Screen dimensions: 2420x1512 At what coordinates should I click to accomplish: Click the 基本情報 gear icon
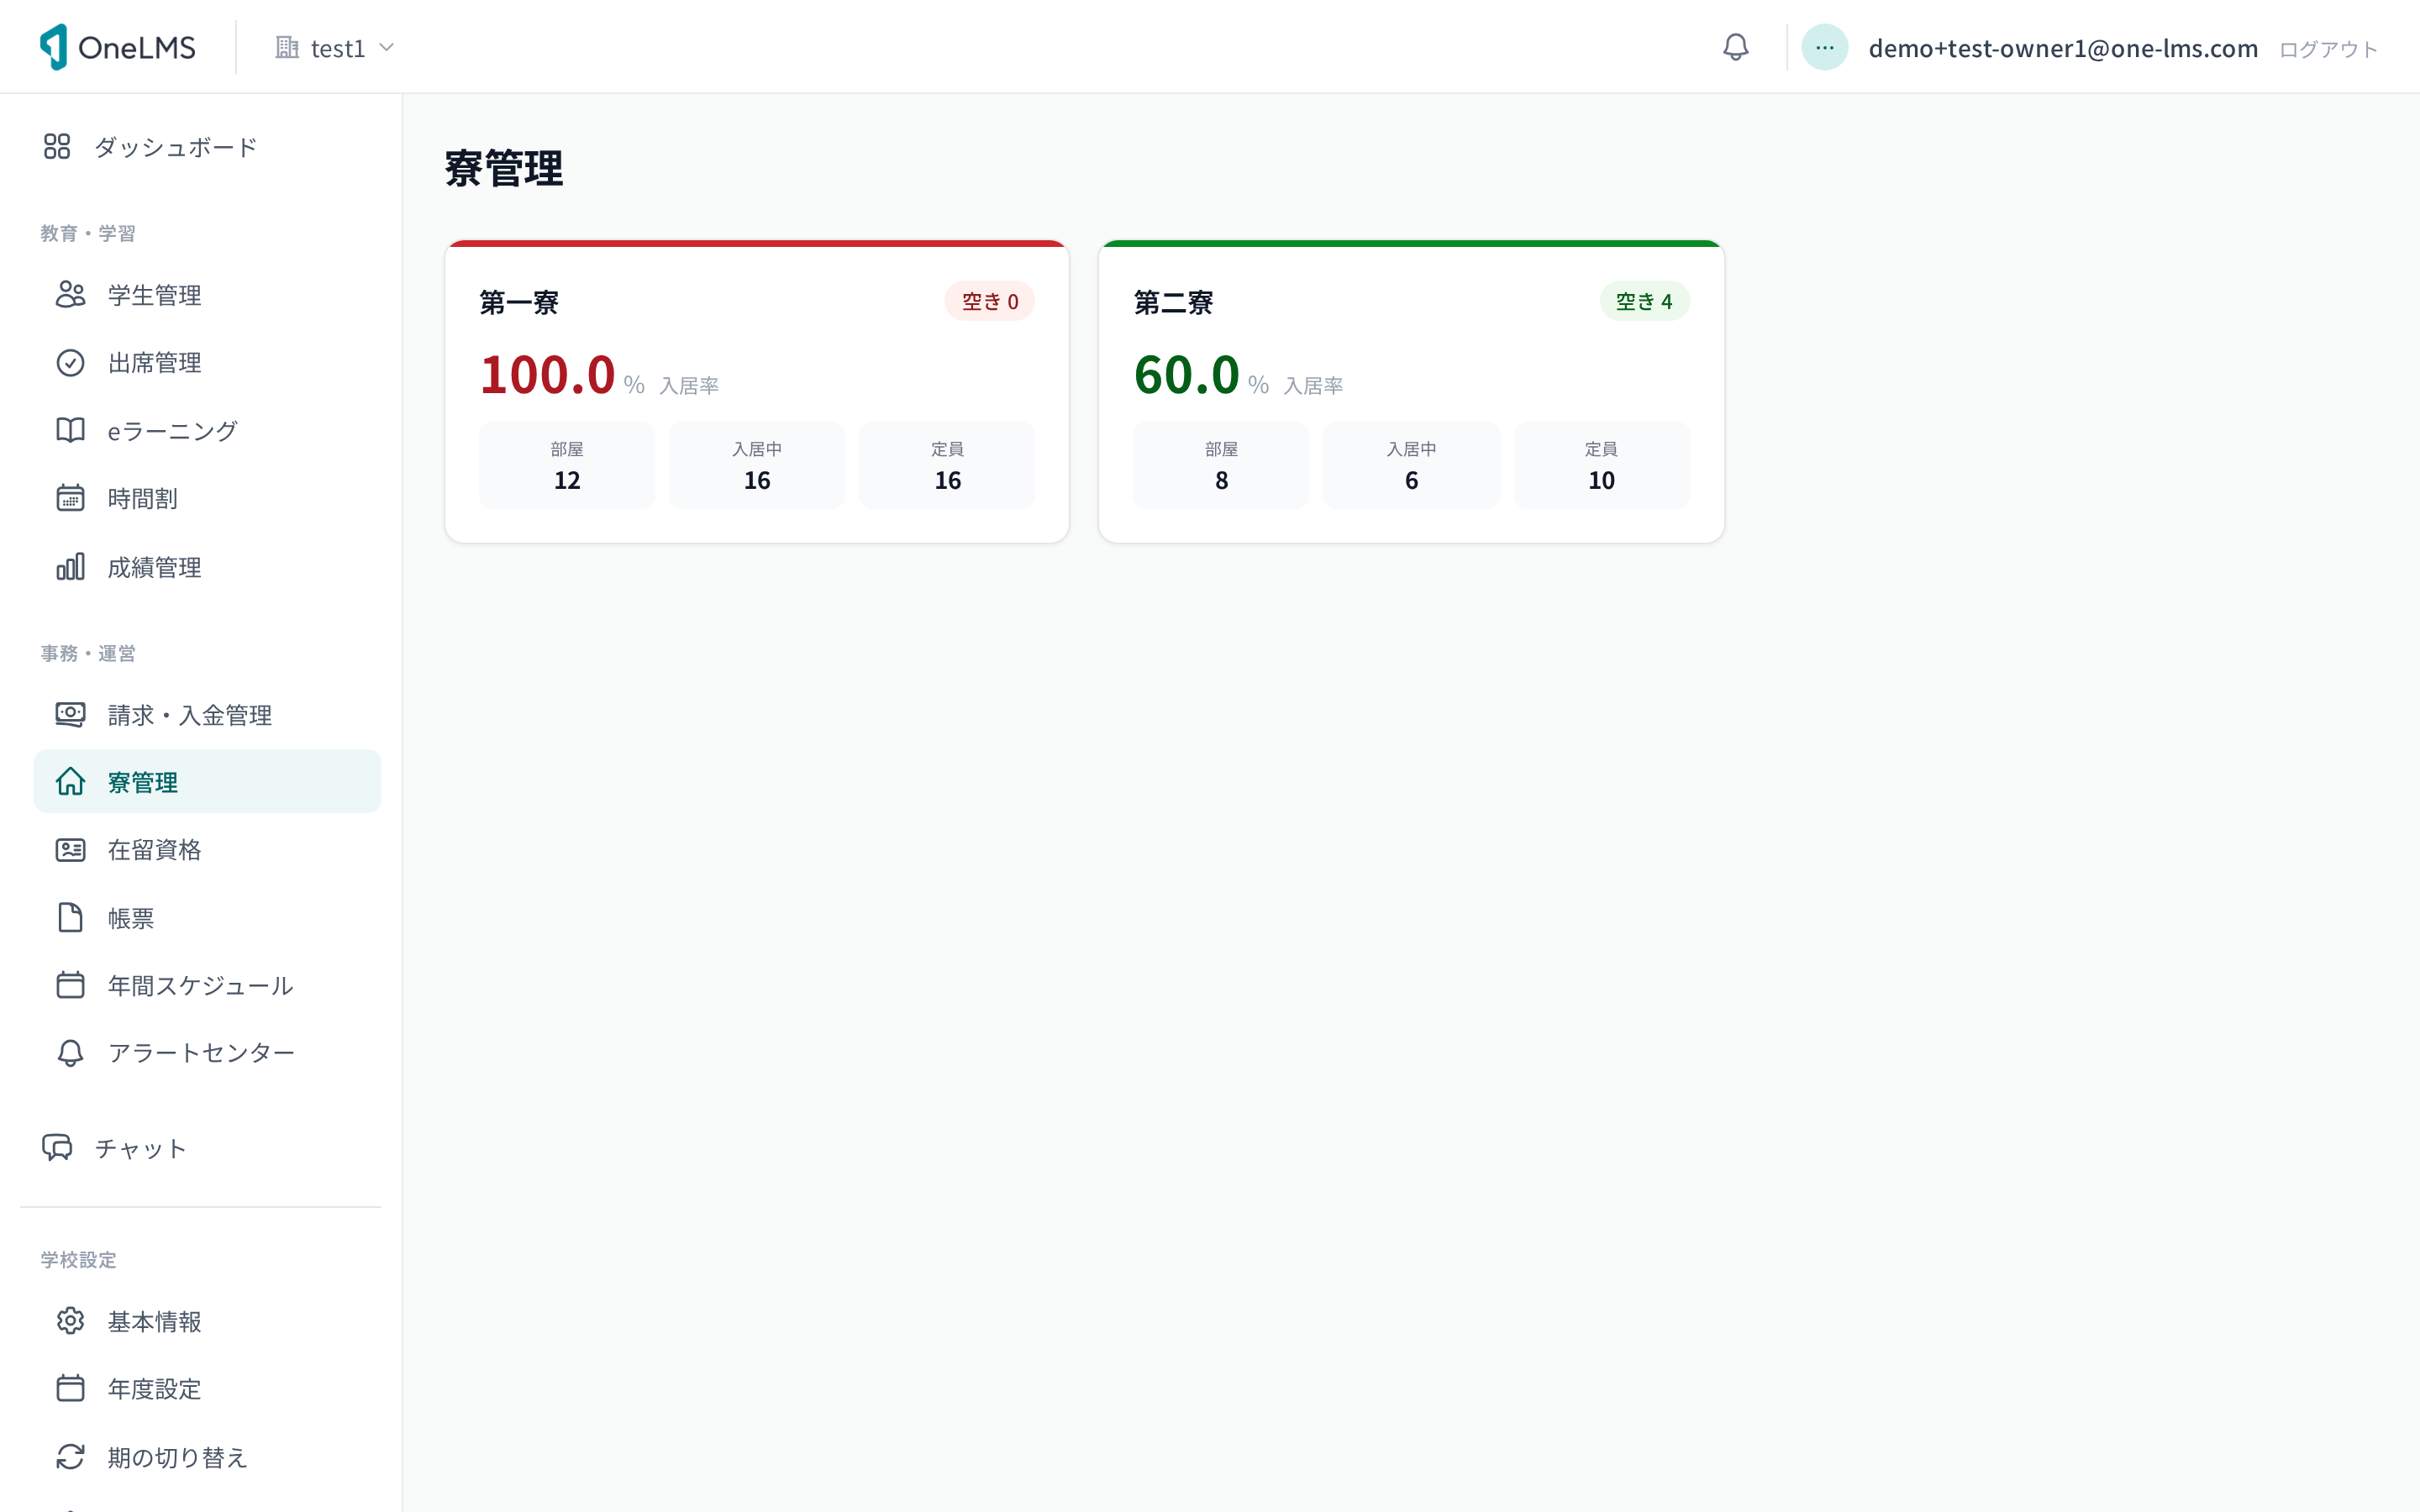click(x=70, y=1321)
